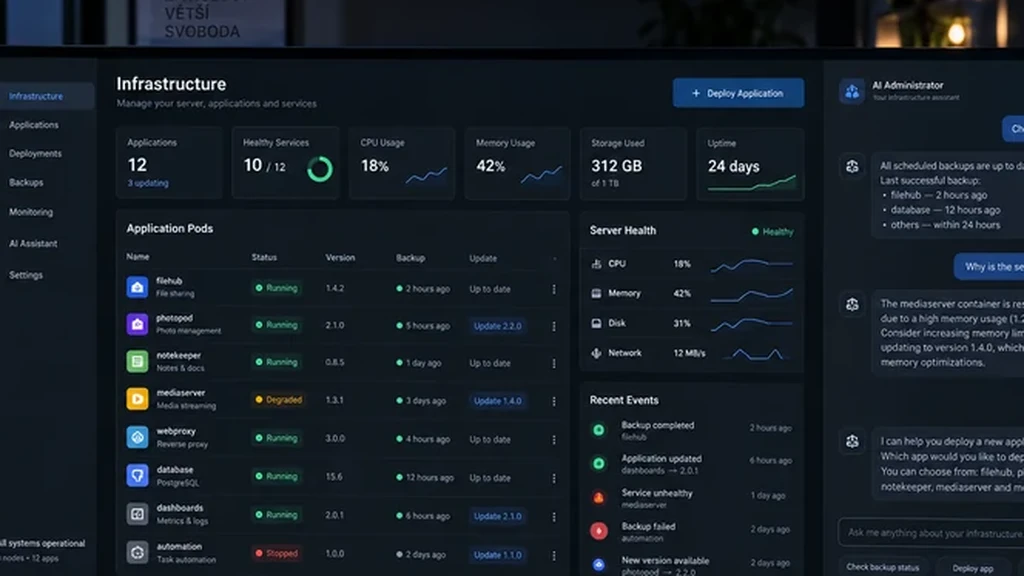Click the Deploy Application button
Screen dimensions: 1024x576
click(738, 93)
